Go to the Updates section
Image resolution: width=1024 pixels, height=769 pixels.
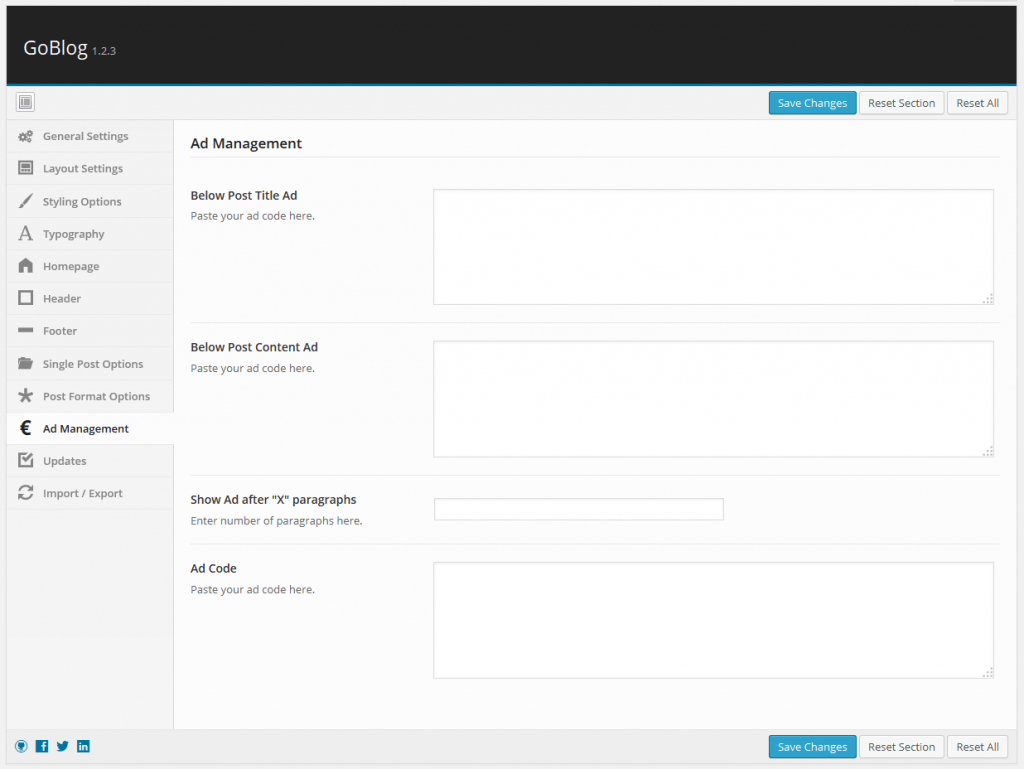pos(64,461)
